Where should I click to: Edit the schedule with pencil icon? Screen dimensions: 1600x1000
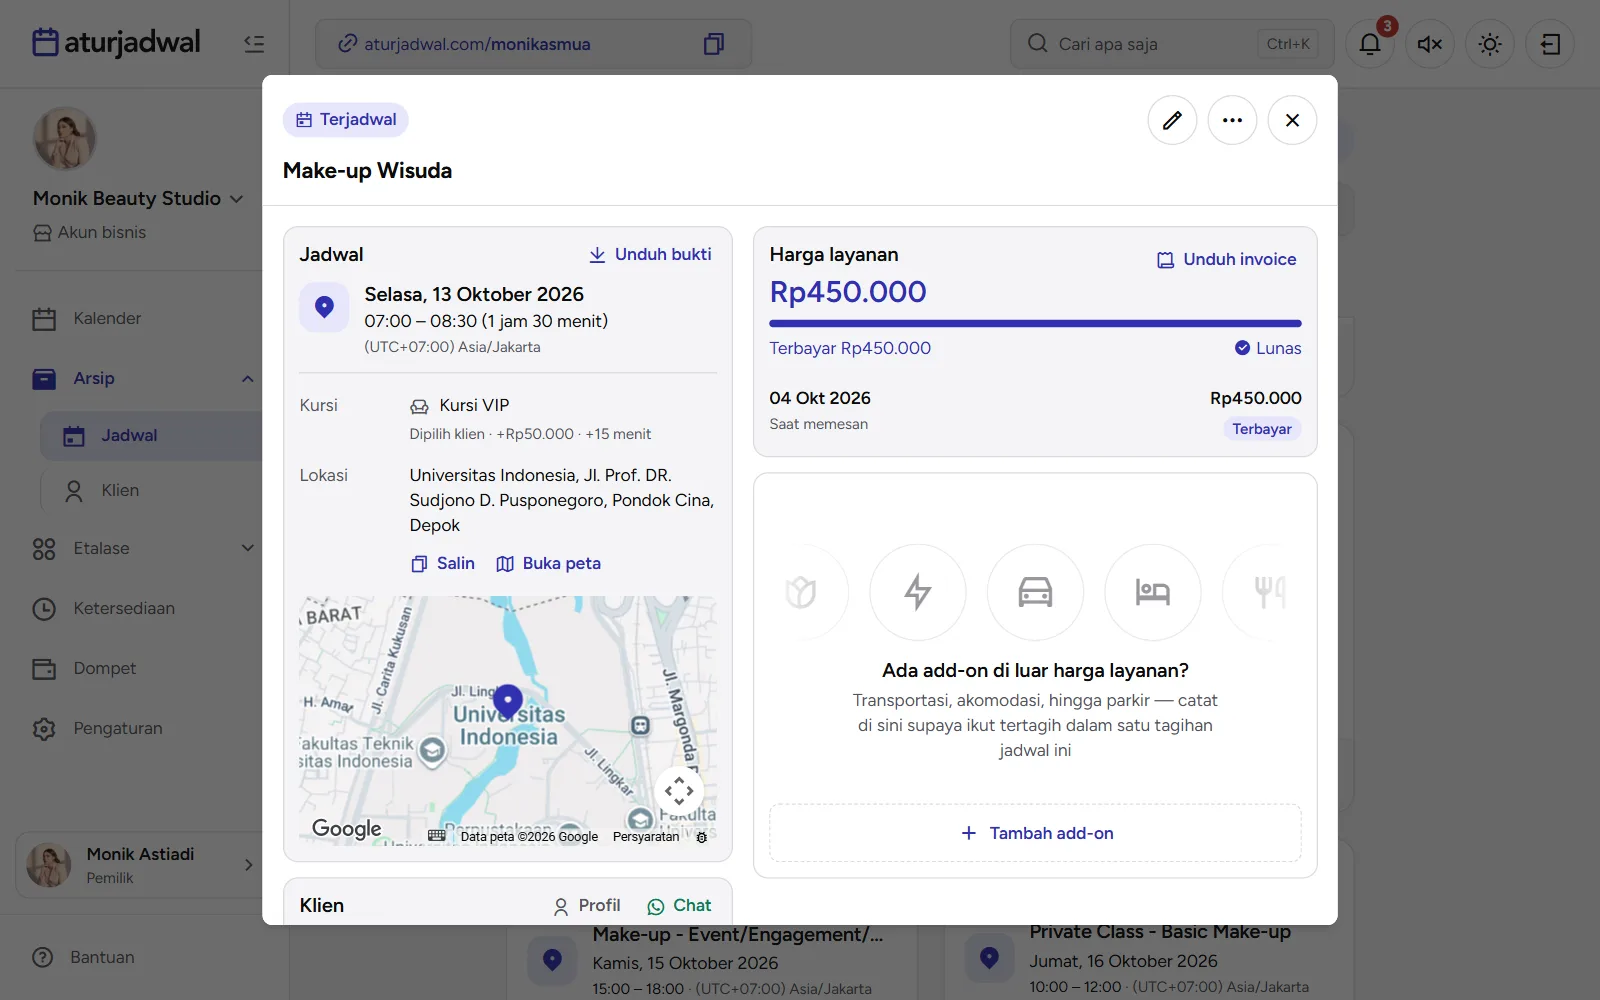point(1172,120)
